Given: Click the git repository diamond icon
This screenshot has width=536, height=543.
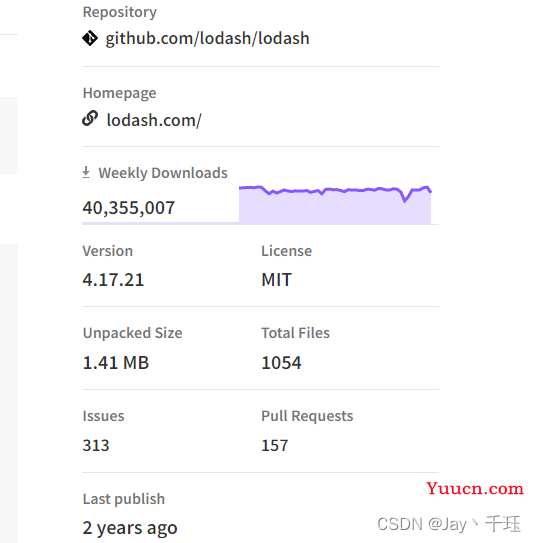Looking at the screenshot, I should pos(90,38).
